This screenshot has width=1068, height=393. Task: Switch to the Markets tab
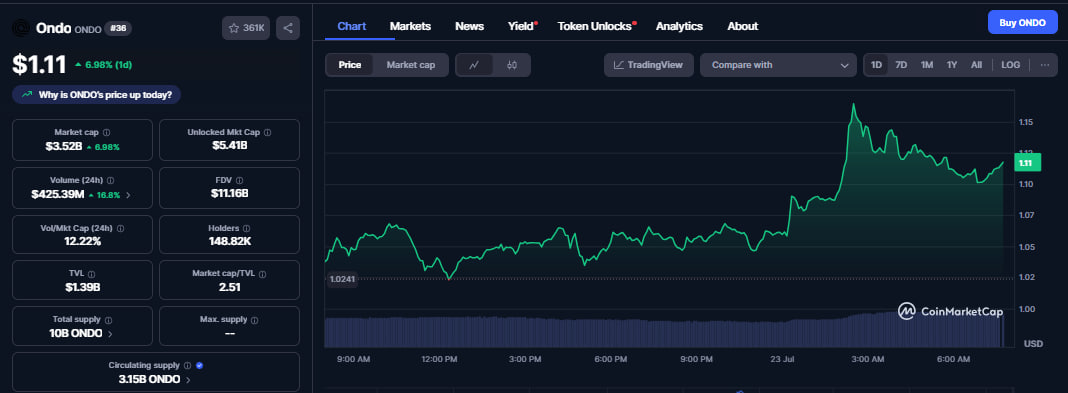coord(410,26)
